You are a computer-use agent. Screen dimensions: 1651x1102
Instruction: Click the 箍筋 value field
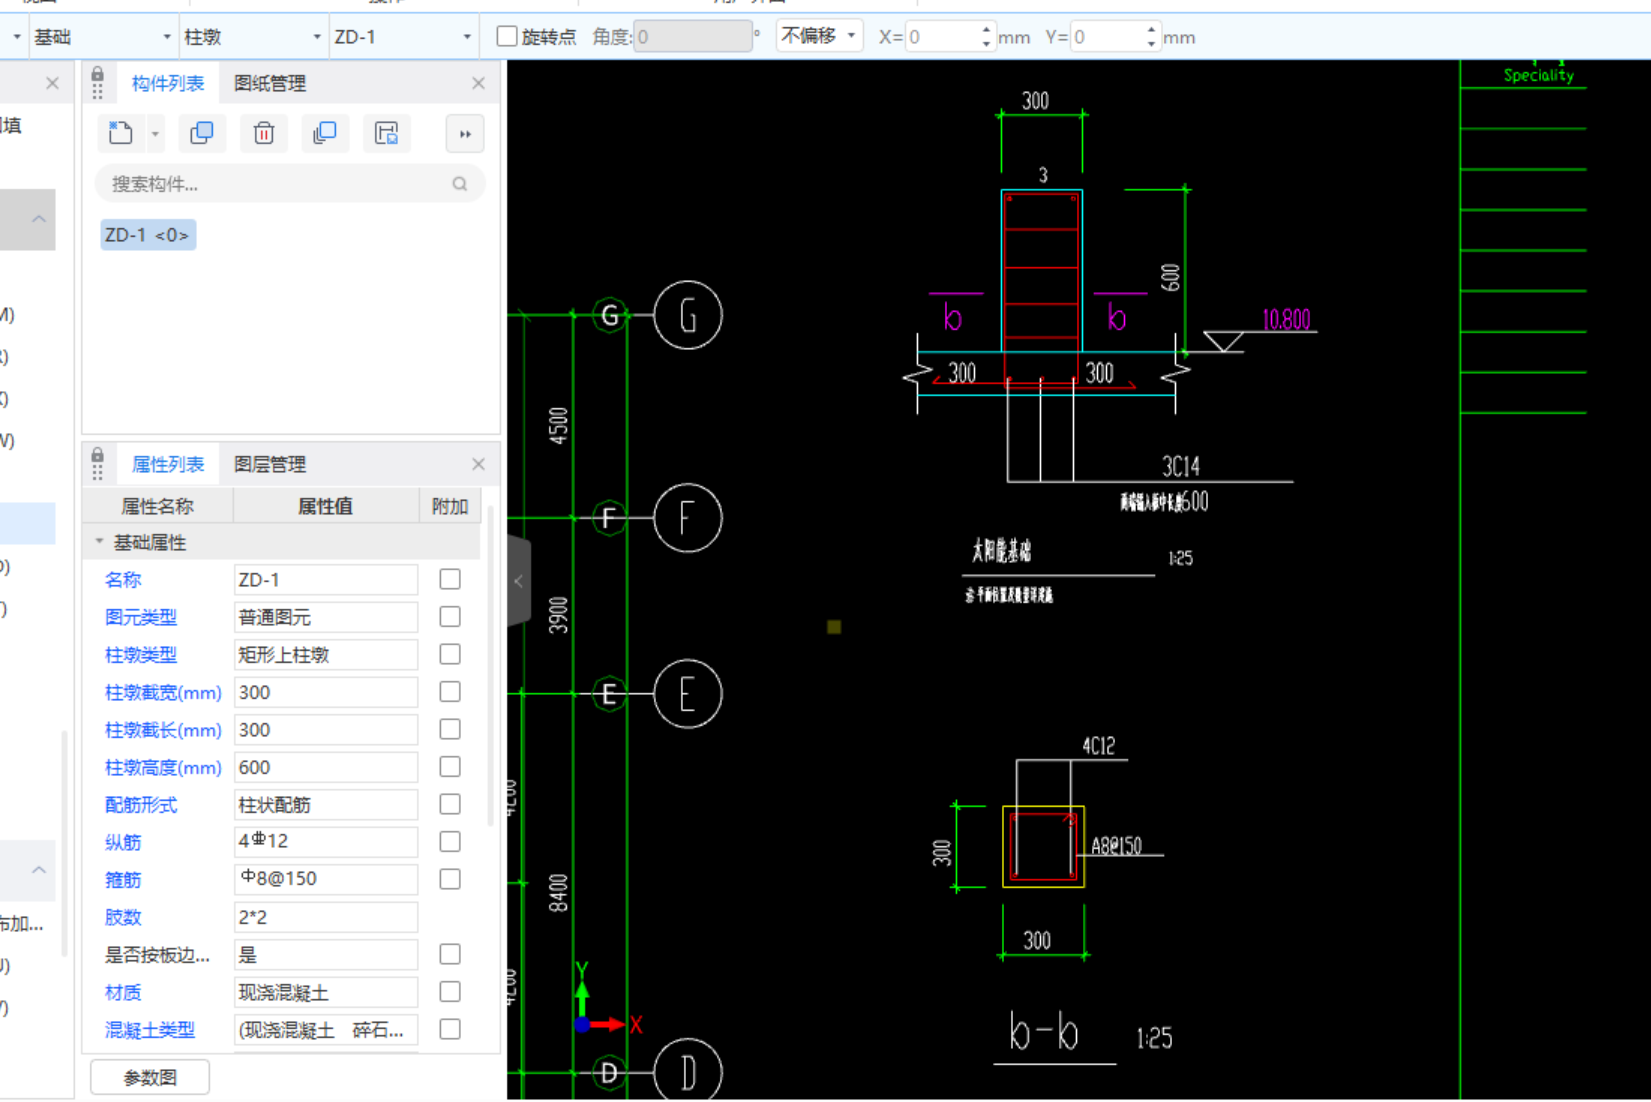[326, 879]
